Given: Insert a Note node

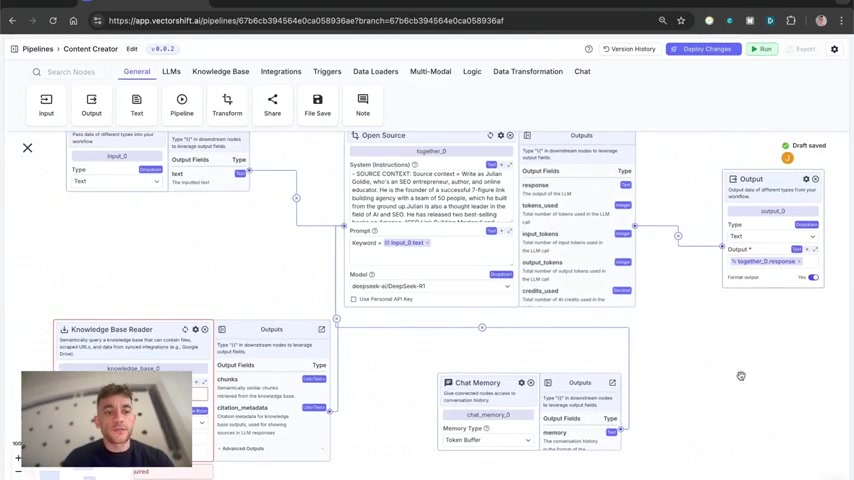Looking at the screenshot, I should pyautogui.click(x=363, y=105).
